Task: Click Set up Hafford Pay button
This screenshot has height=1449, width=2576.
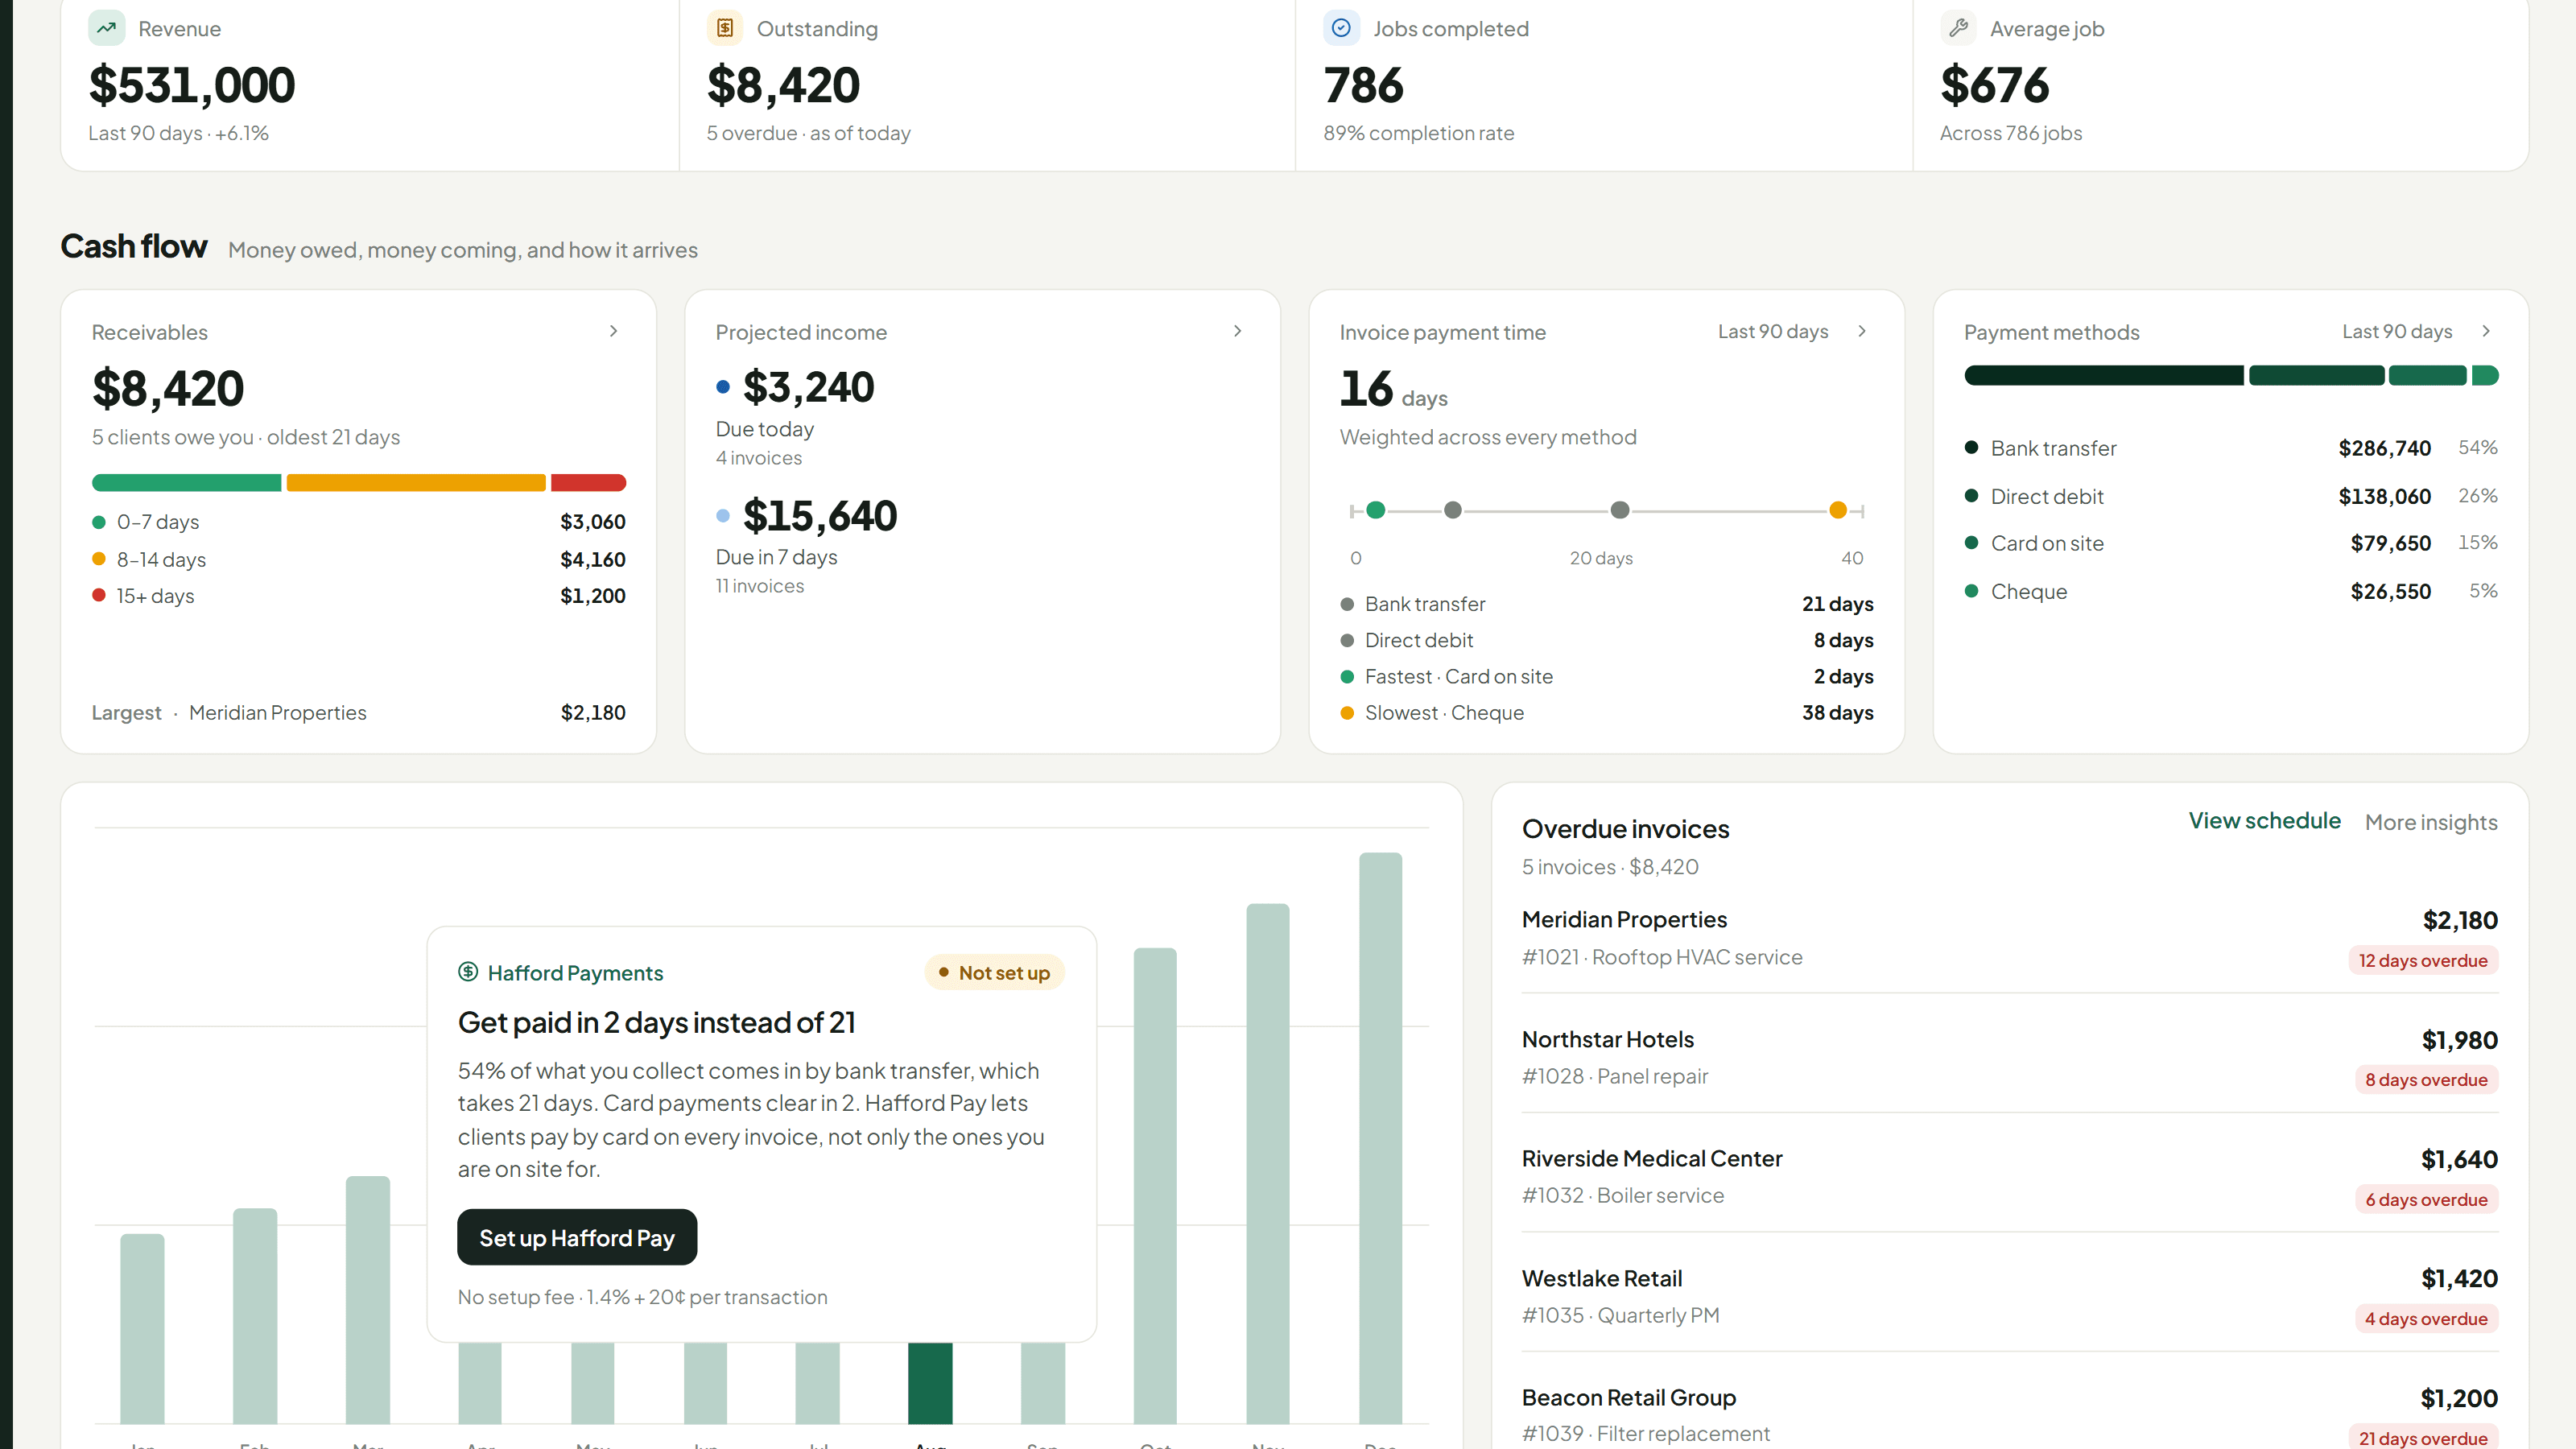Action: pyautogui.click(x=577, y=1237)
